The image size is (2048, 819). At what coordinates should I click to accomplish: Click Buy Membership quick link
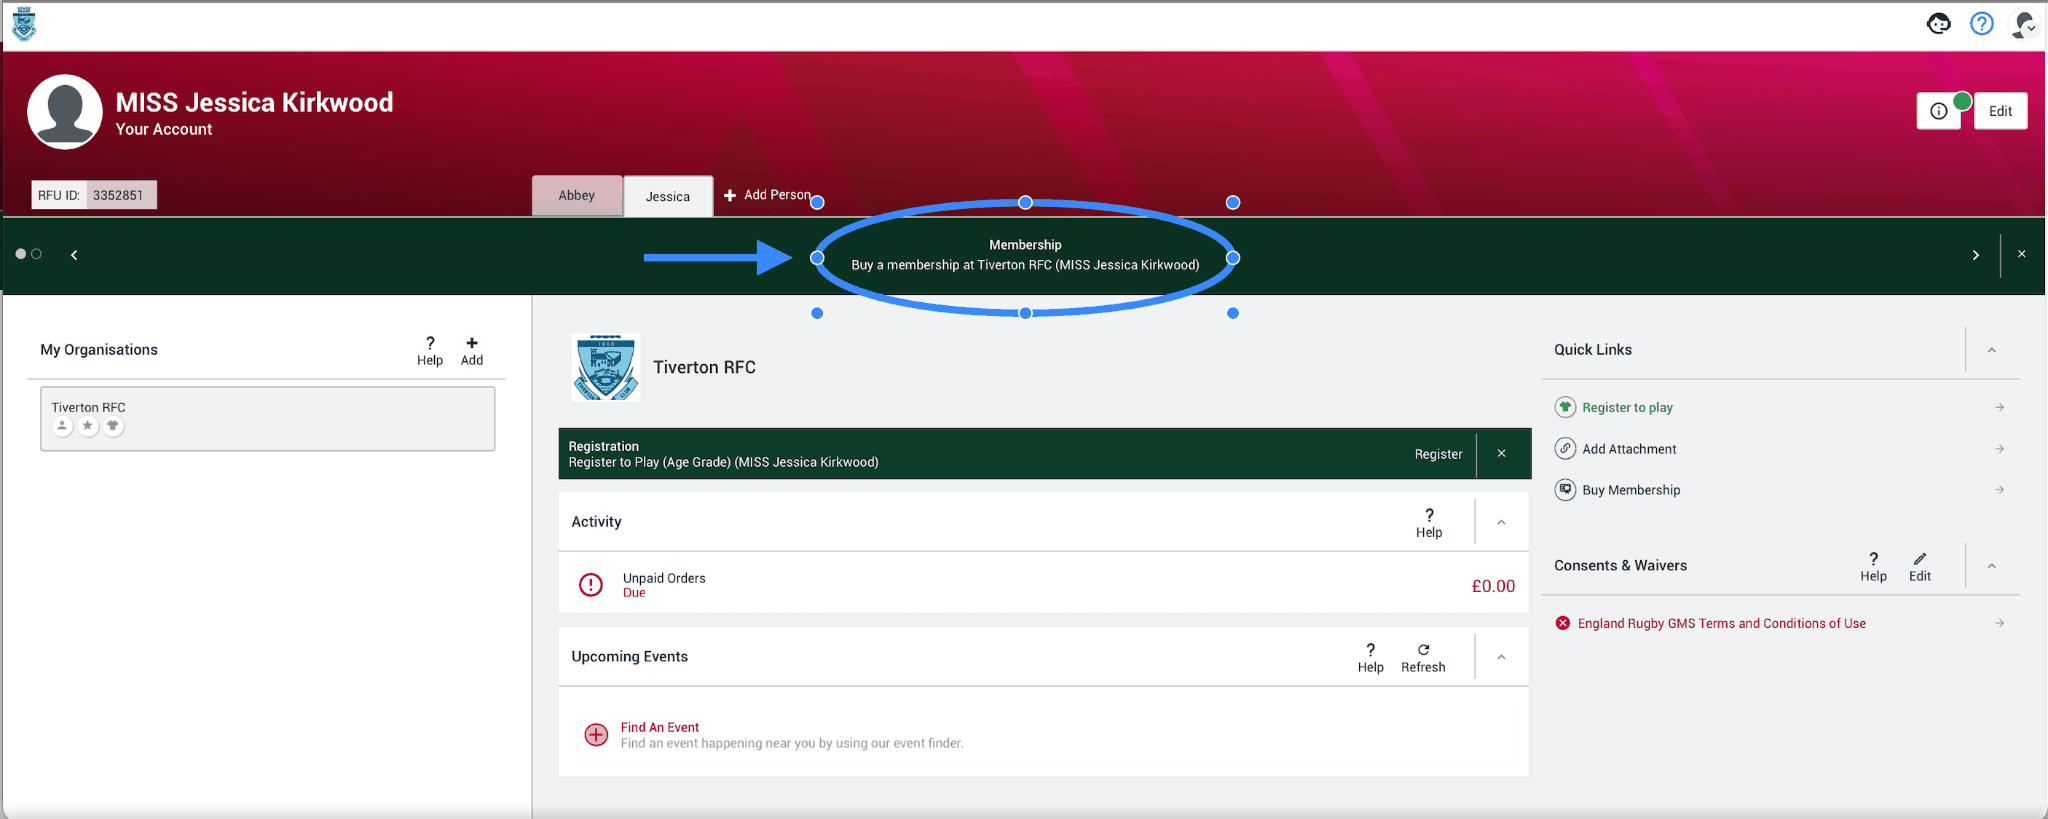pyautogui.click(x=1631, y=490)
